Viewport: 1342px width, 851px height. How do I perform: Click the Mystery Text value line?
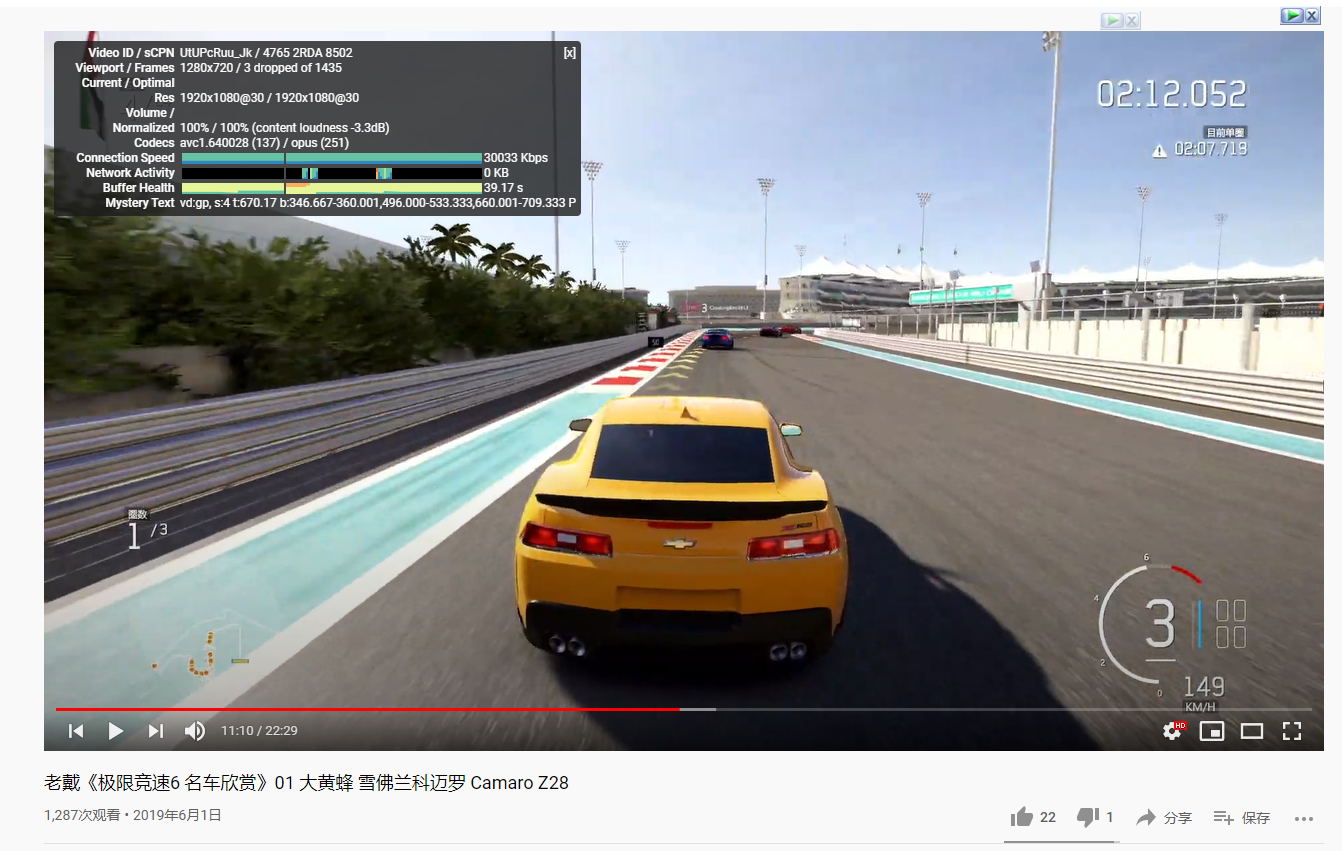pyautogui.click(x=378, y=203)
